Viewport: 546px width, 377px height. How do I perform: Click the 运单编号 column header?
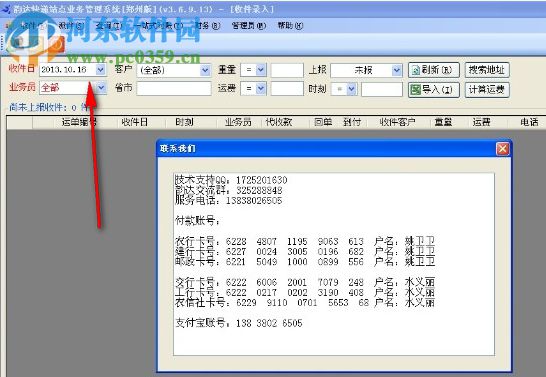[x=79, y=122]
